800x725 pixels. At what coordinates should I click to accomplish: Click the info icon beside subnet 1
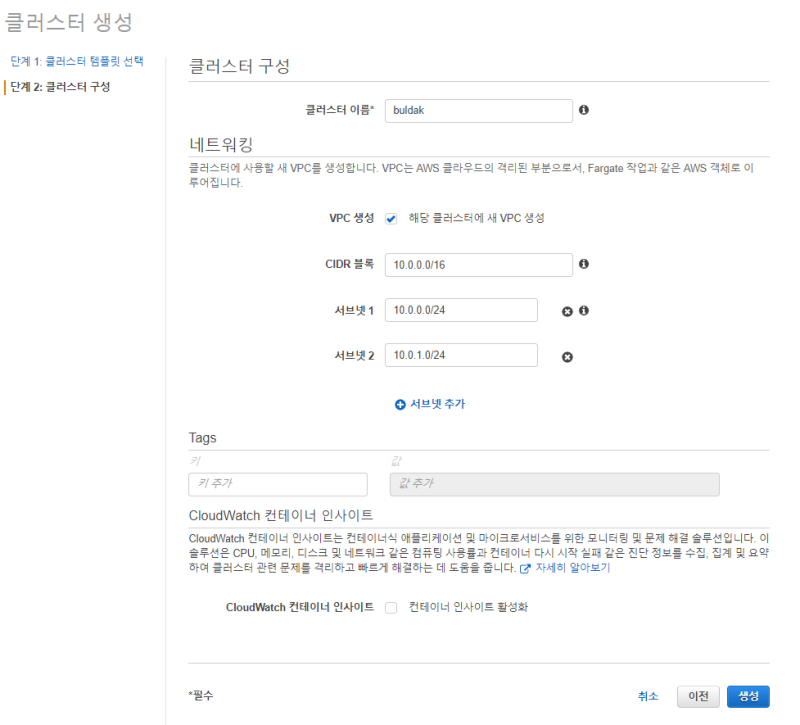pos(584,311)
